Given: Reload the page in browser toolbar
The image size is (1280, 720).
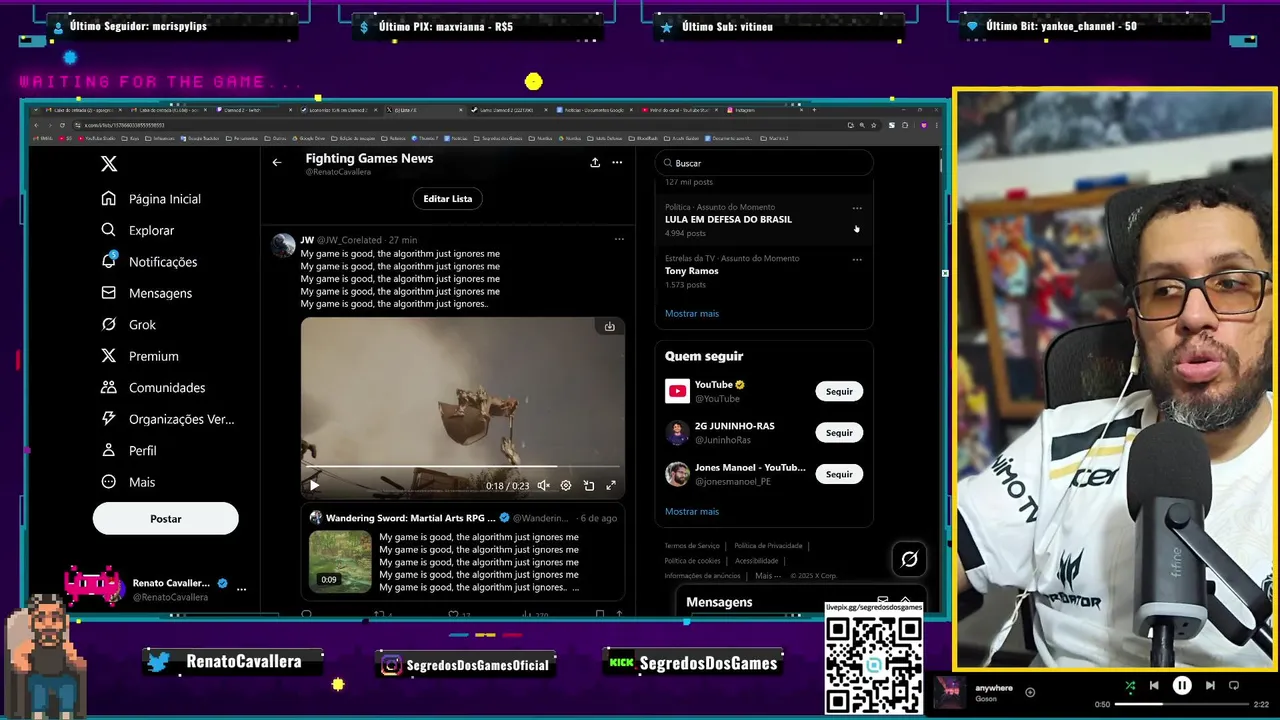Looking at the screenshot, I should (62, 125).
